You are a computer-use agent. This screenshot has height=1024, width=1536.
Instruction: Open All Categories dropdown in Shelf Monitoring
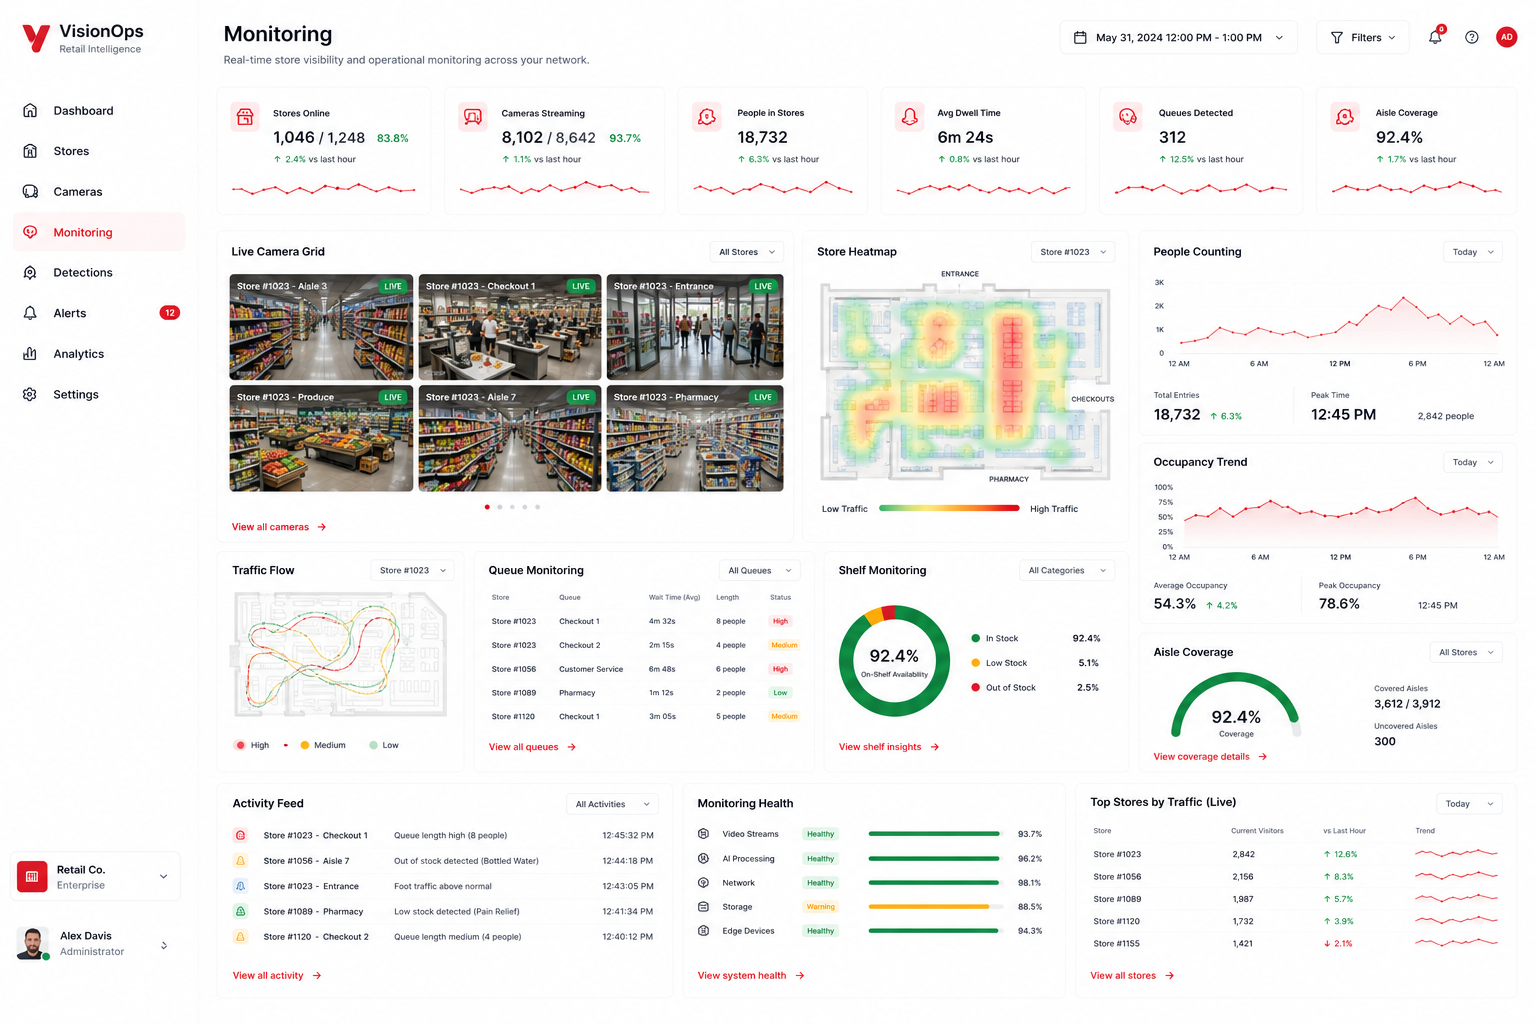coord(1066,570)
